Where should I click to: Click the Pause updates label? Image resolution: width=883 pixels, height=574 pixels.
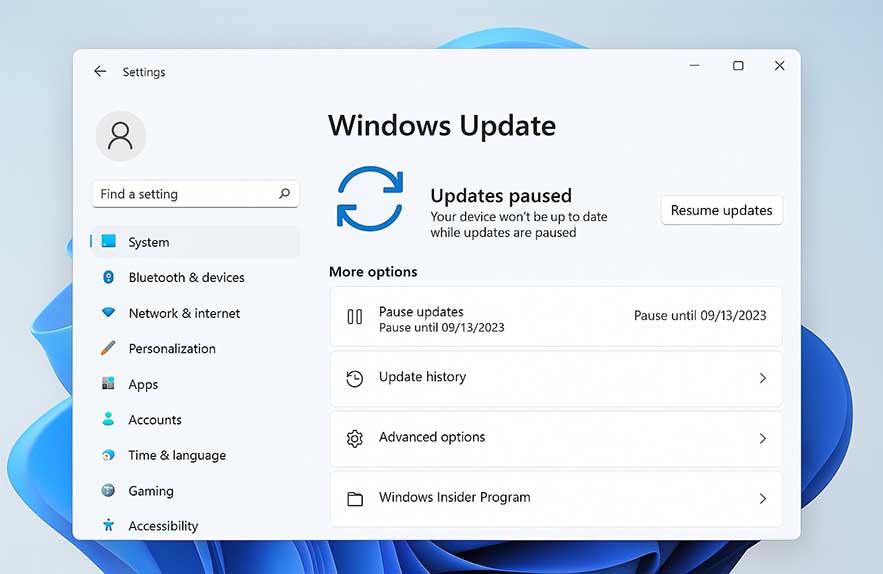point(421,312)
